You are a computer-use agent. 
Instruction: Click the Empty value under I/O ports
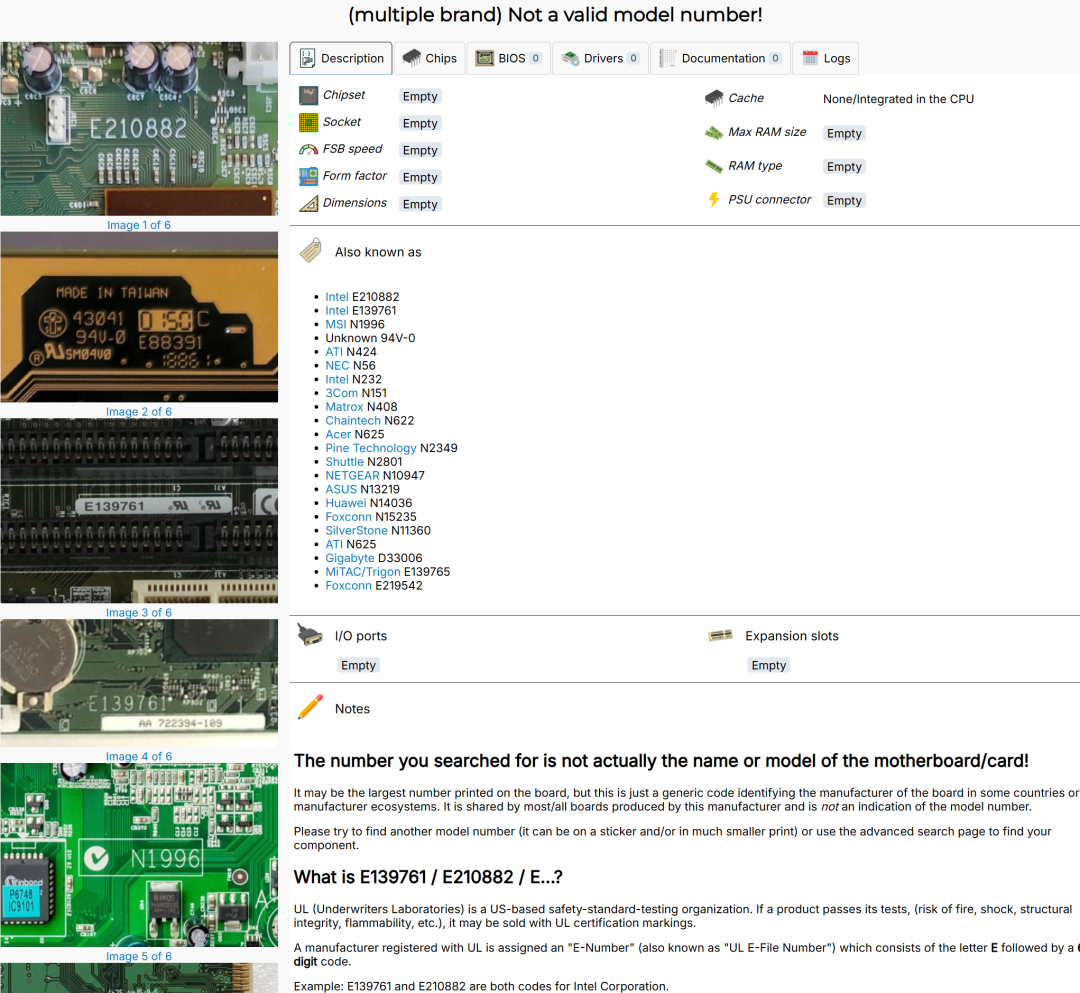point(358,665)
